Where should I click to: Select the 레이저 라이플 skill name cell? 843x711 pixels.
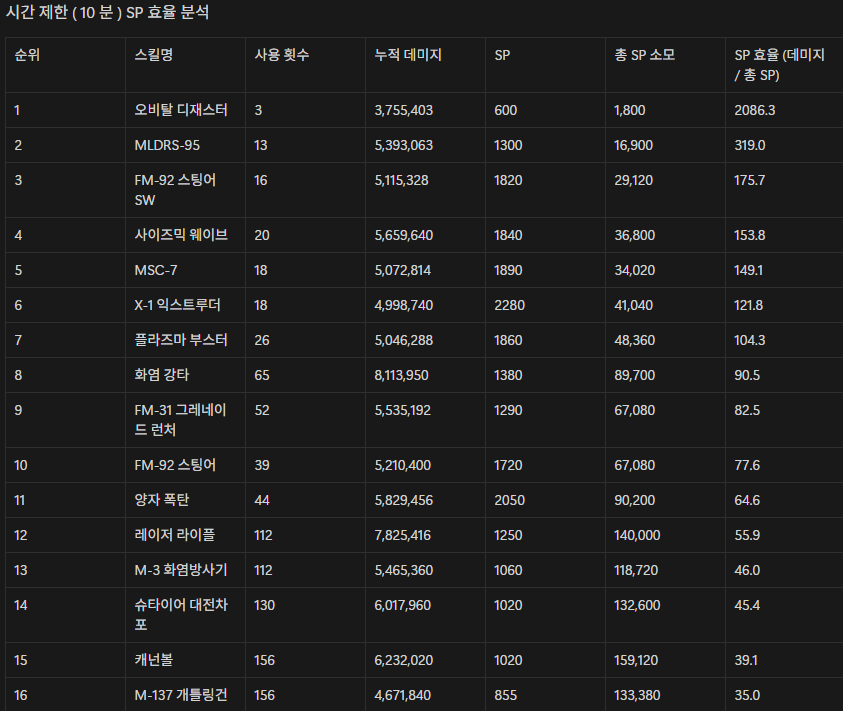click(174, 535)
